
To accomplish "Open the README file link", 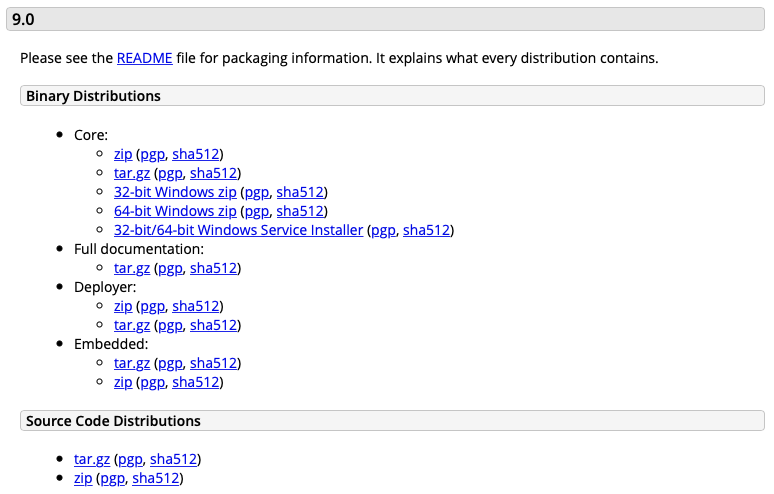I will point(145,58).
